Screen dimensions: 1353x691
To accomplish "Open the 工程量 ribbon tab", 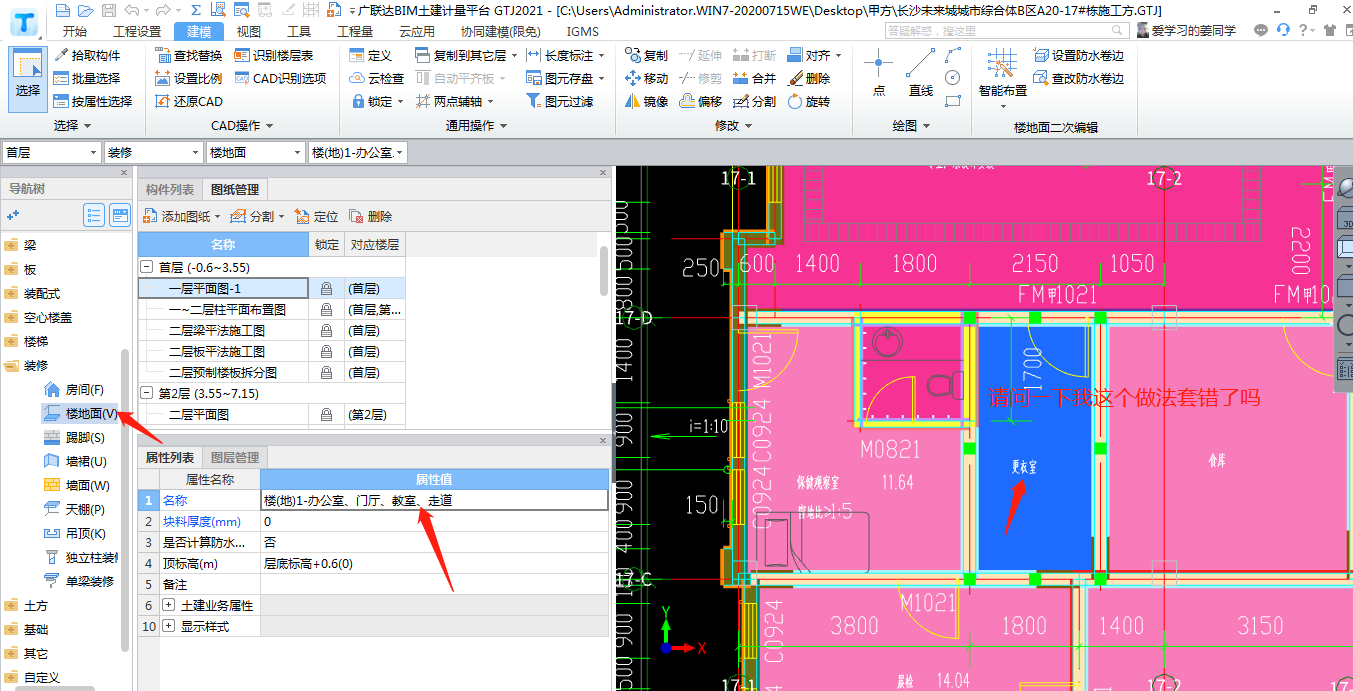I will pyautogui.click(x=355, y=31).
